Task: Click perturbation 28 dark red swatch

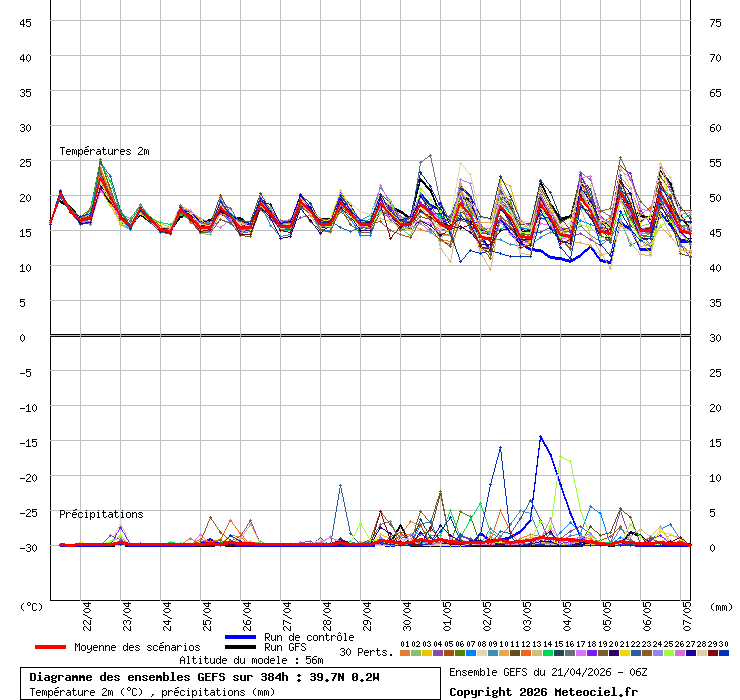Action: (x=702, y=653)
